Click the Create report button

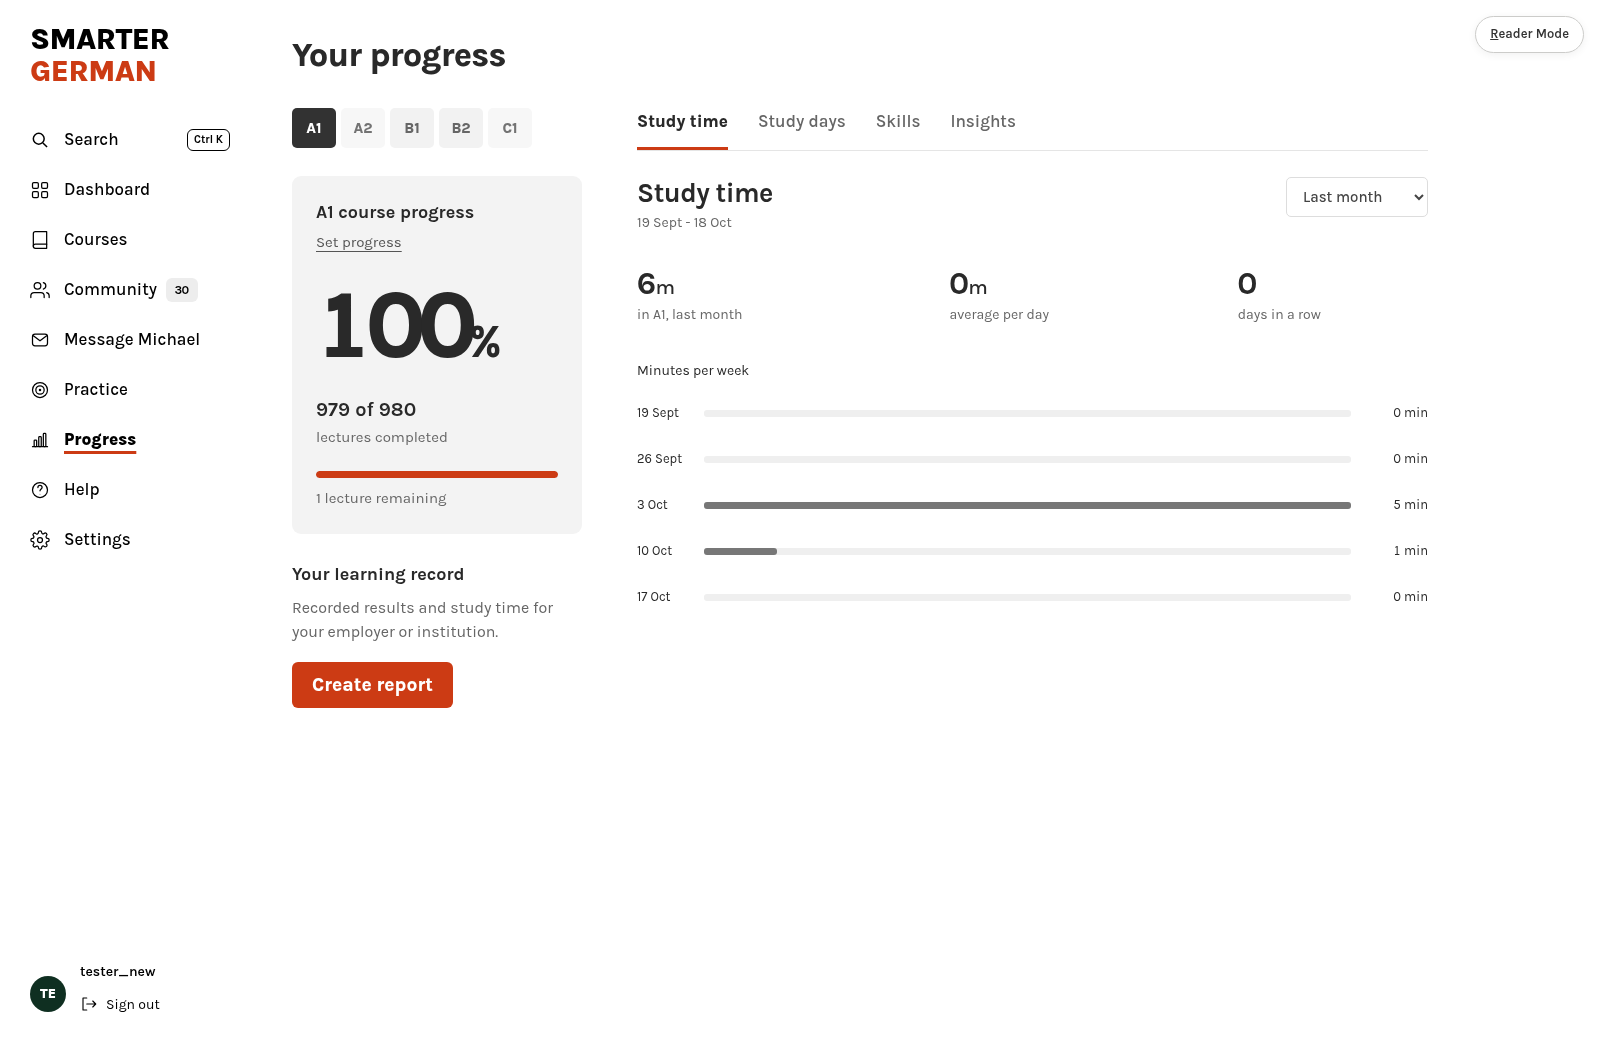372,685
